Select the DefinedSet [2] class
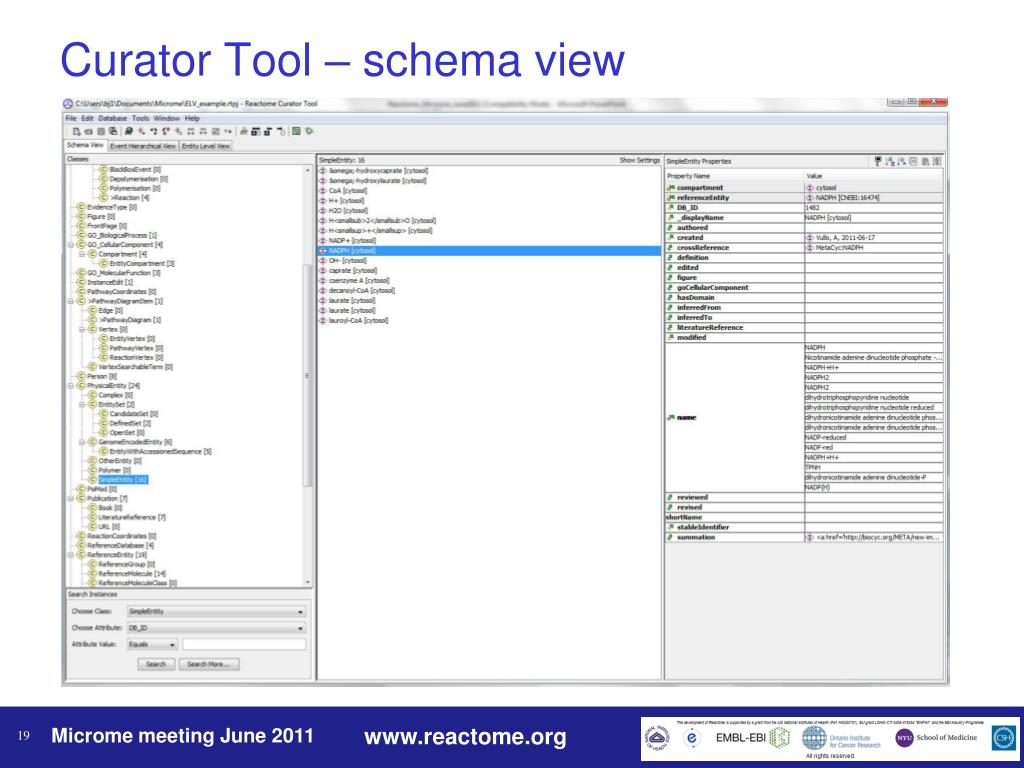The width and height of the screenshot is (1024, 768). (130, 423)
